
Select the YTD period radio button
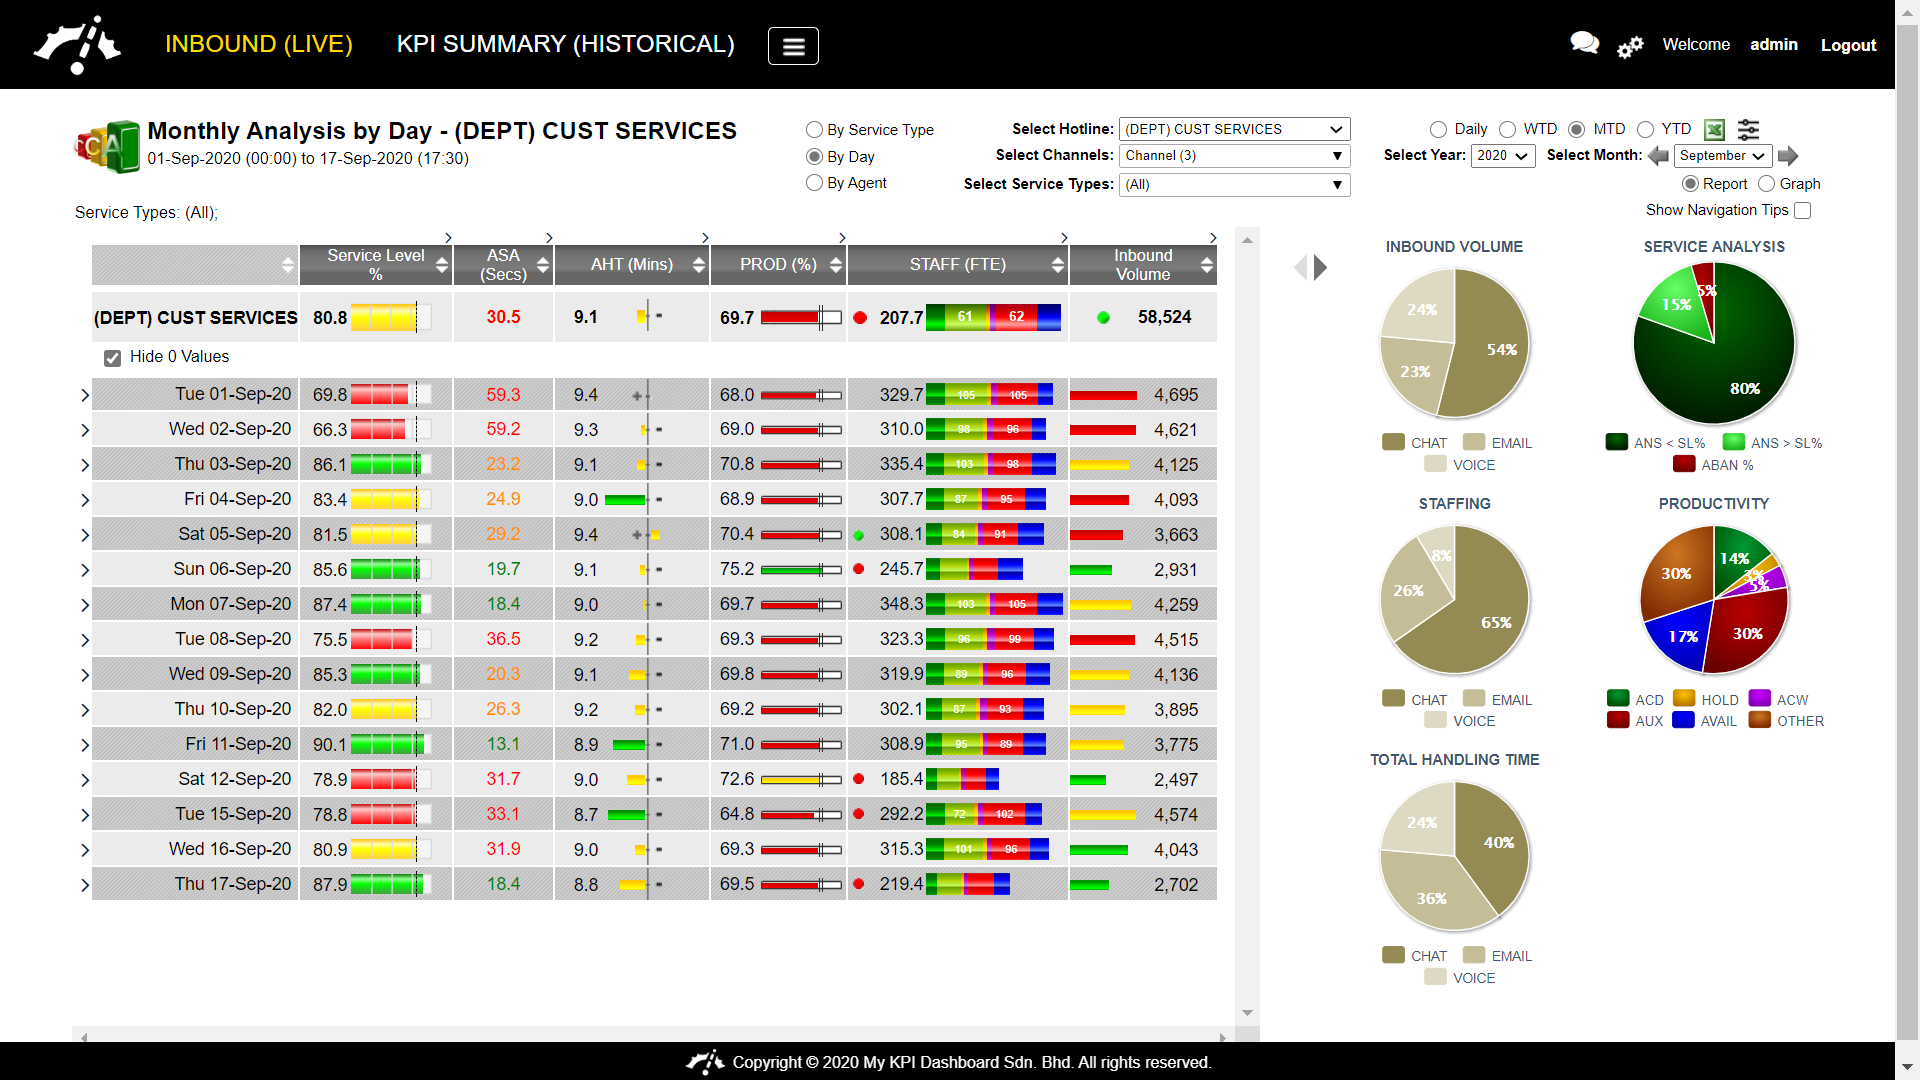tap(1645, 129)
